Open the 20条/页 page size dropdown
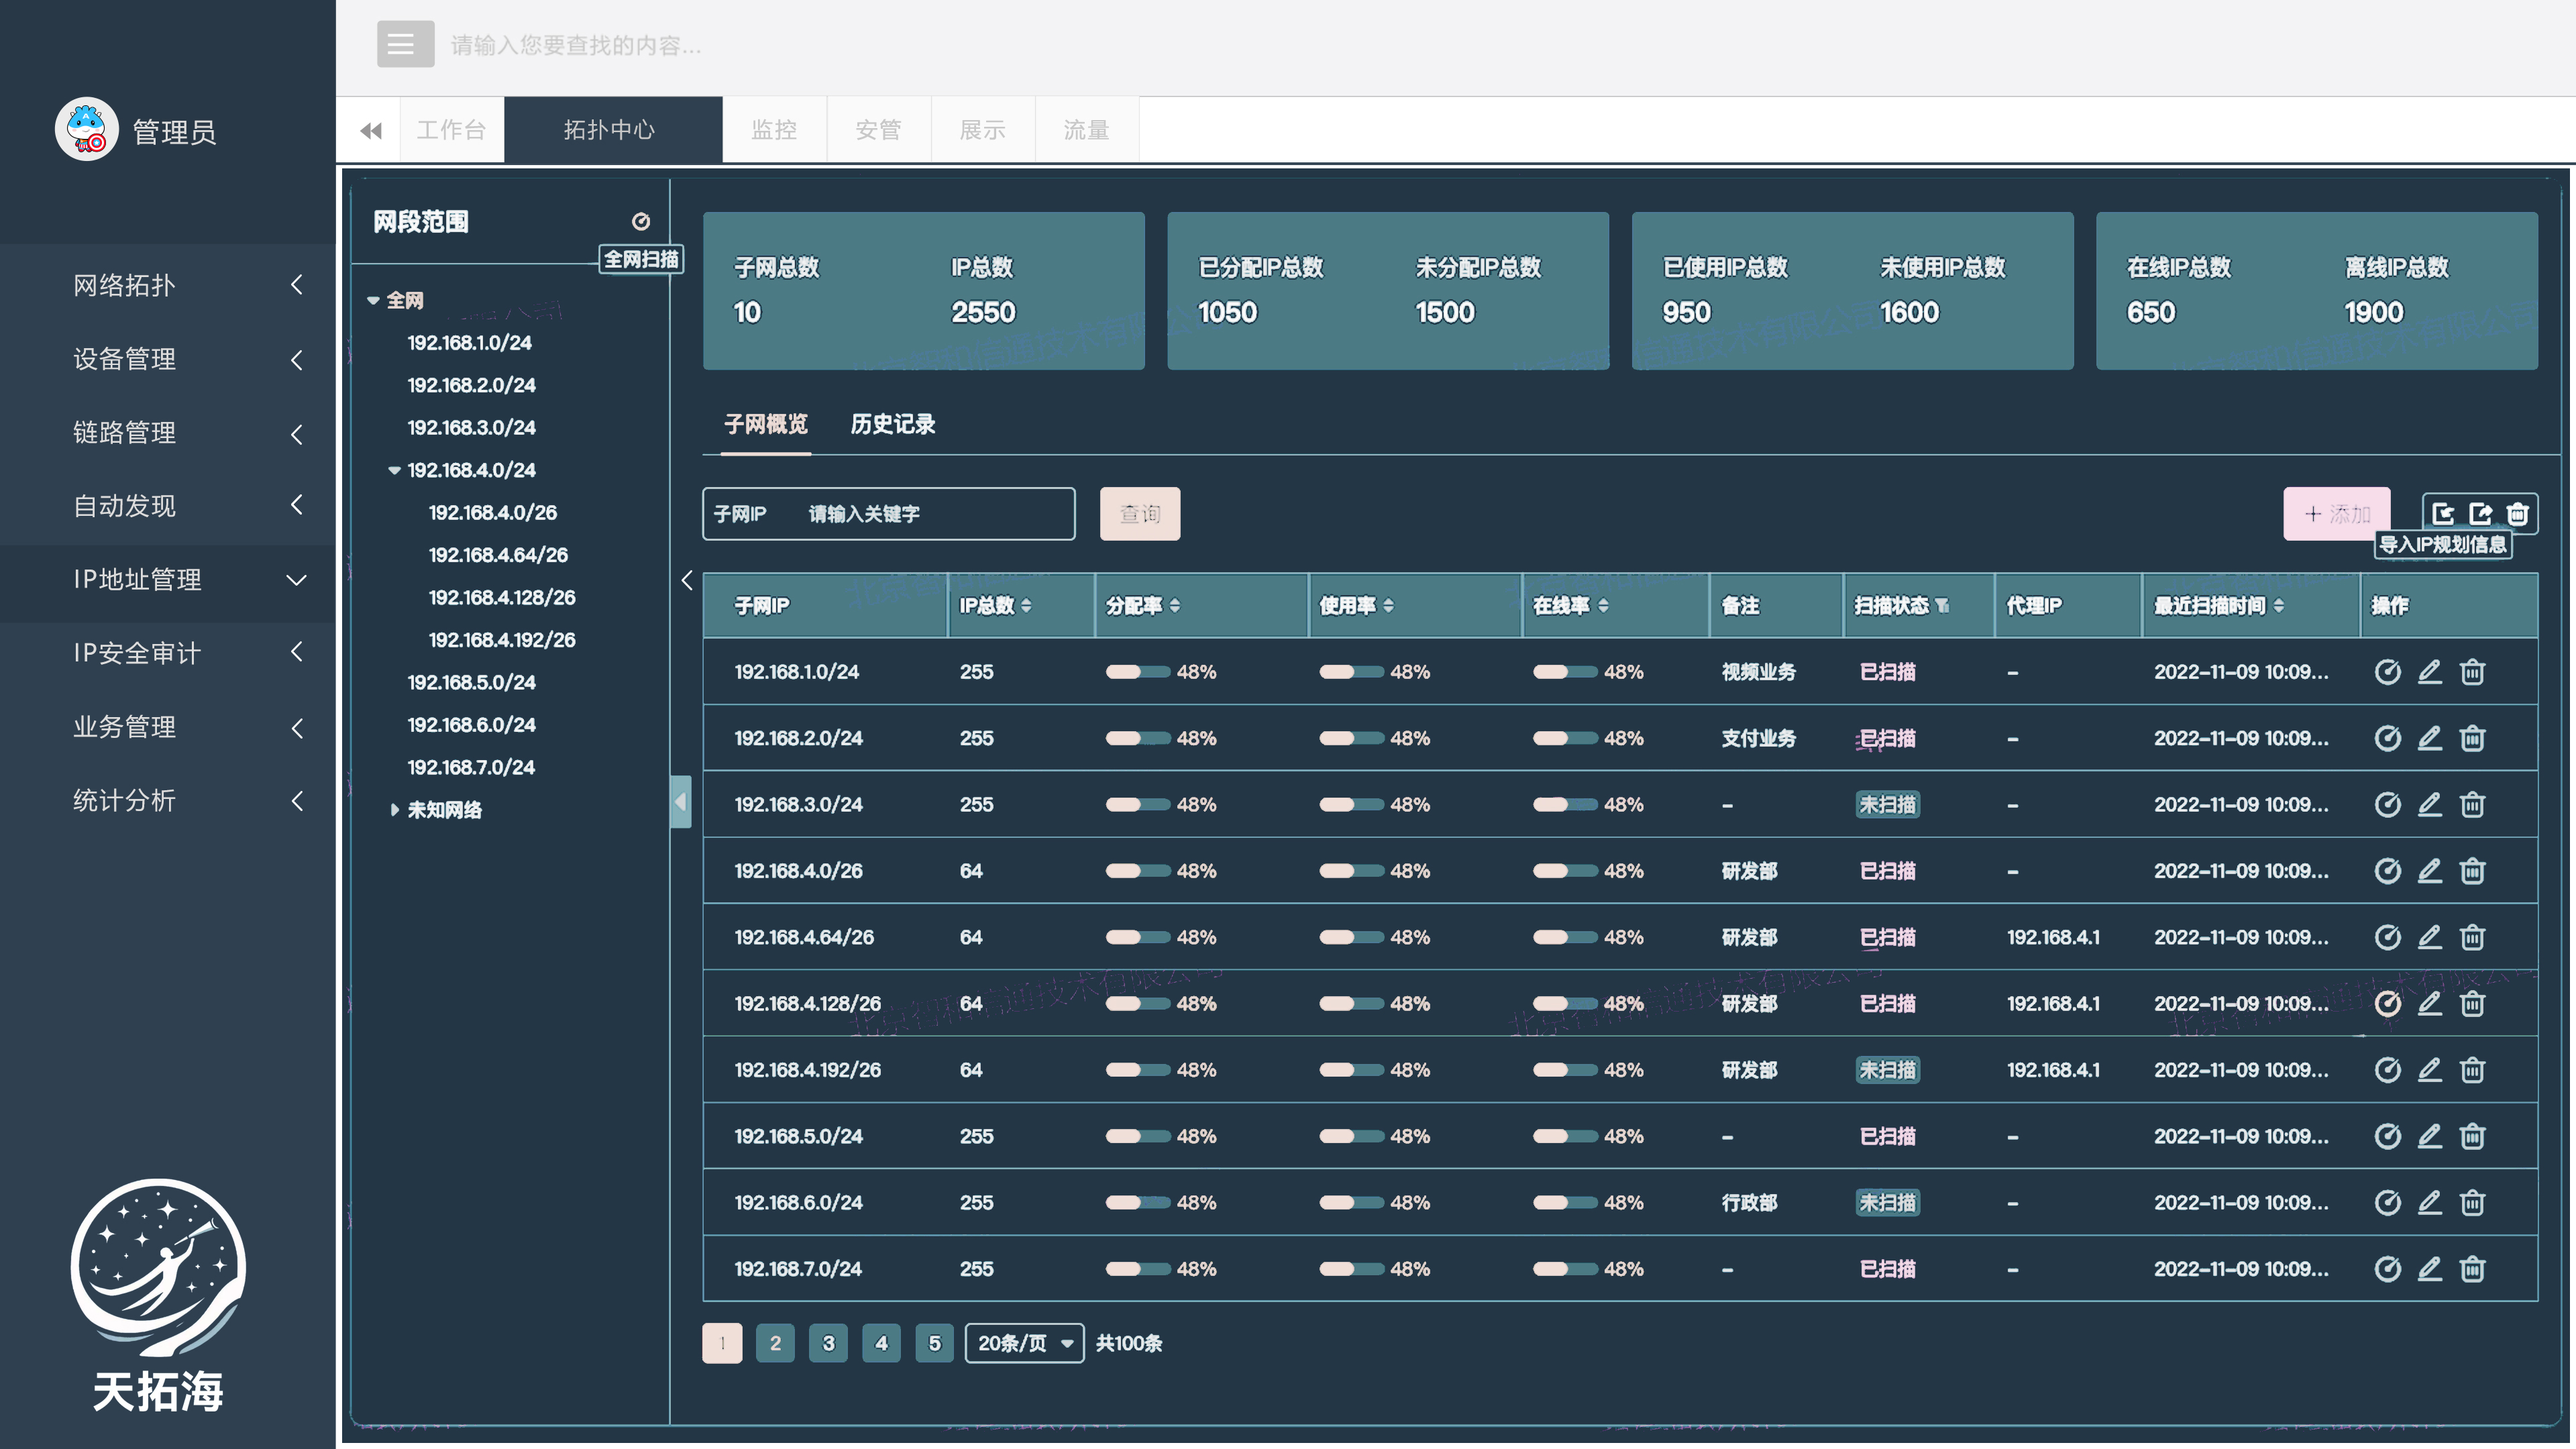Image resolution: width=2576 pixels, height=1449 pixels. 1024,1343
